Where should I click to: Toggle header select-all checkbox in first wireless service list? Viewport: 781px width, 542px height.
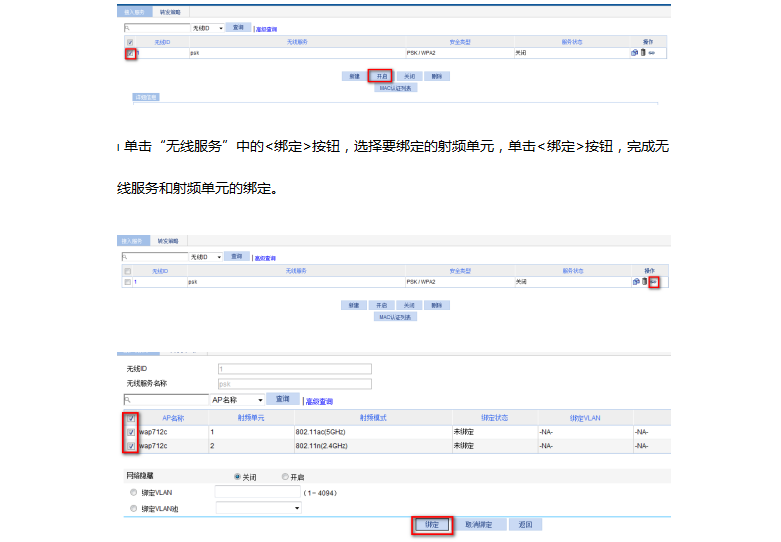coord(130,42)
